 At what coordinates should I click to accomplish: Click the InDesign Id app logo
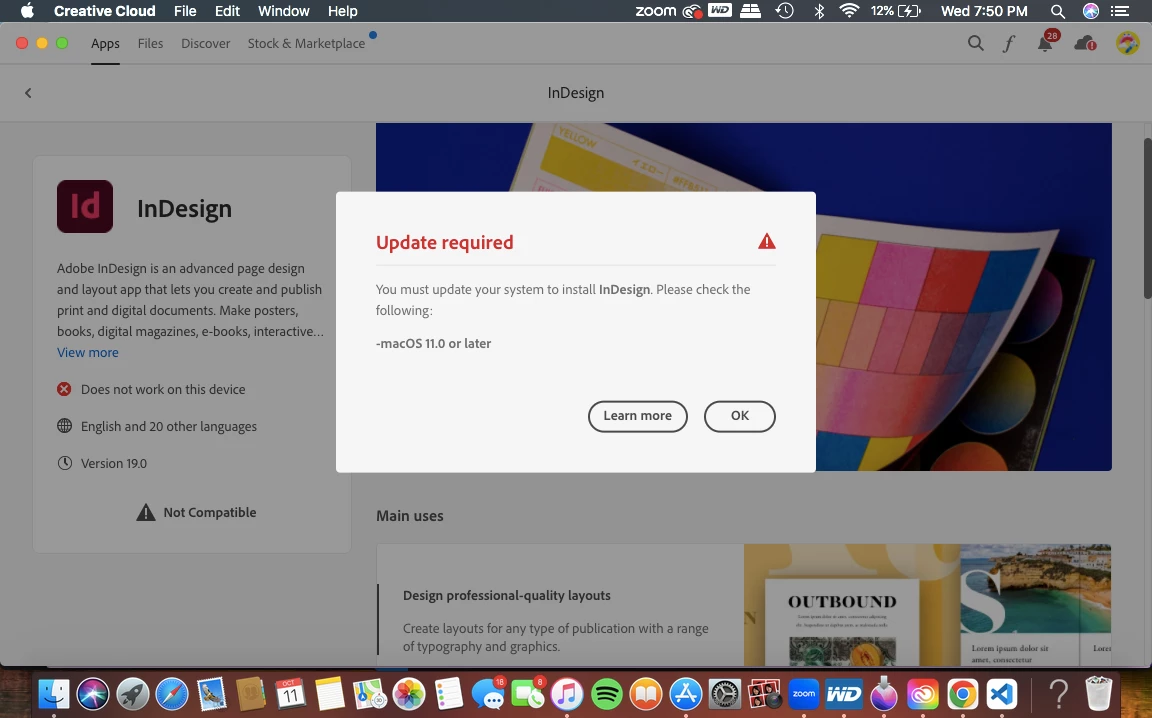pos(84,207)
